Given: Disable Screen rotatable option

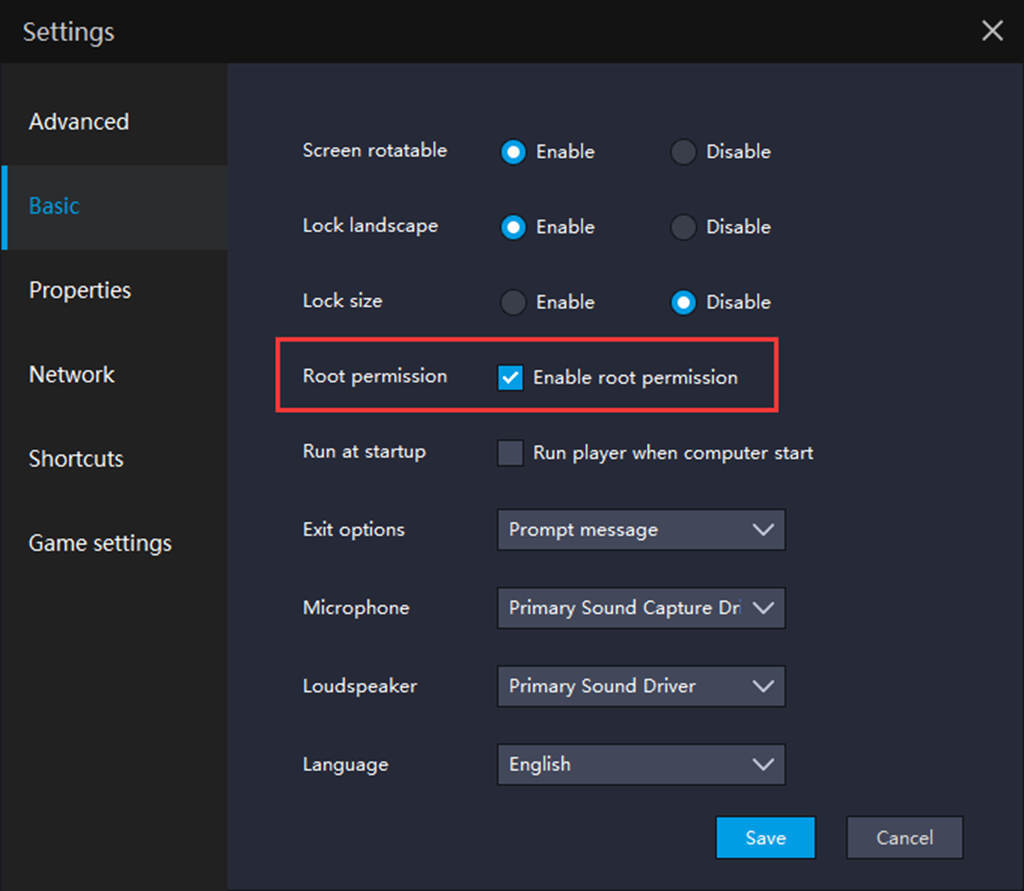Looking at the screenshot, I should click(x=683, y=152).
